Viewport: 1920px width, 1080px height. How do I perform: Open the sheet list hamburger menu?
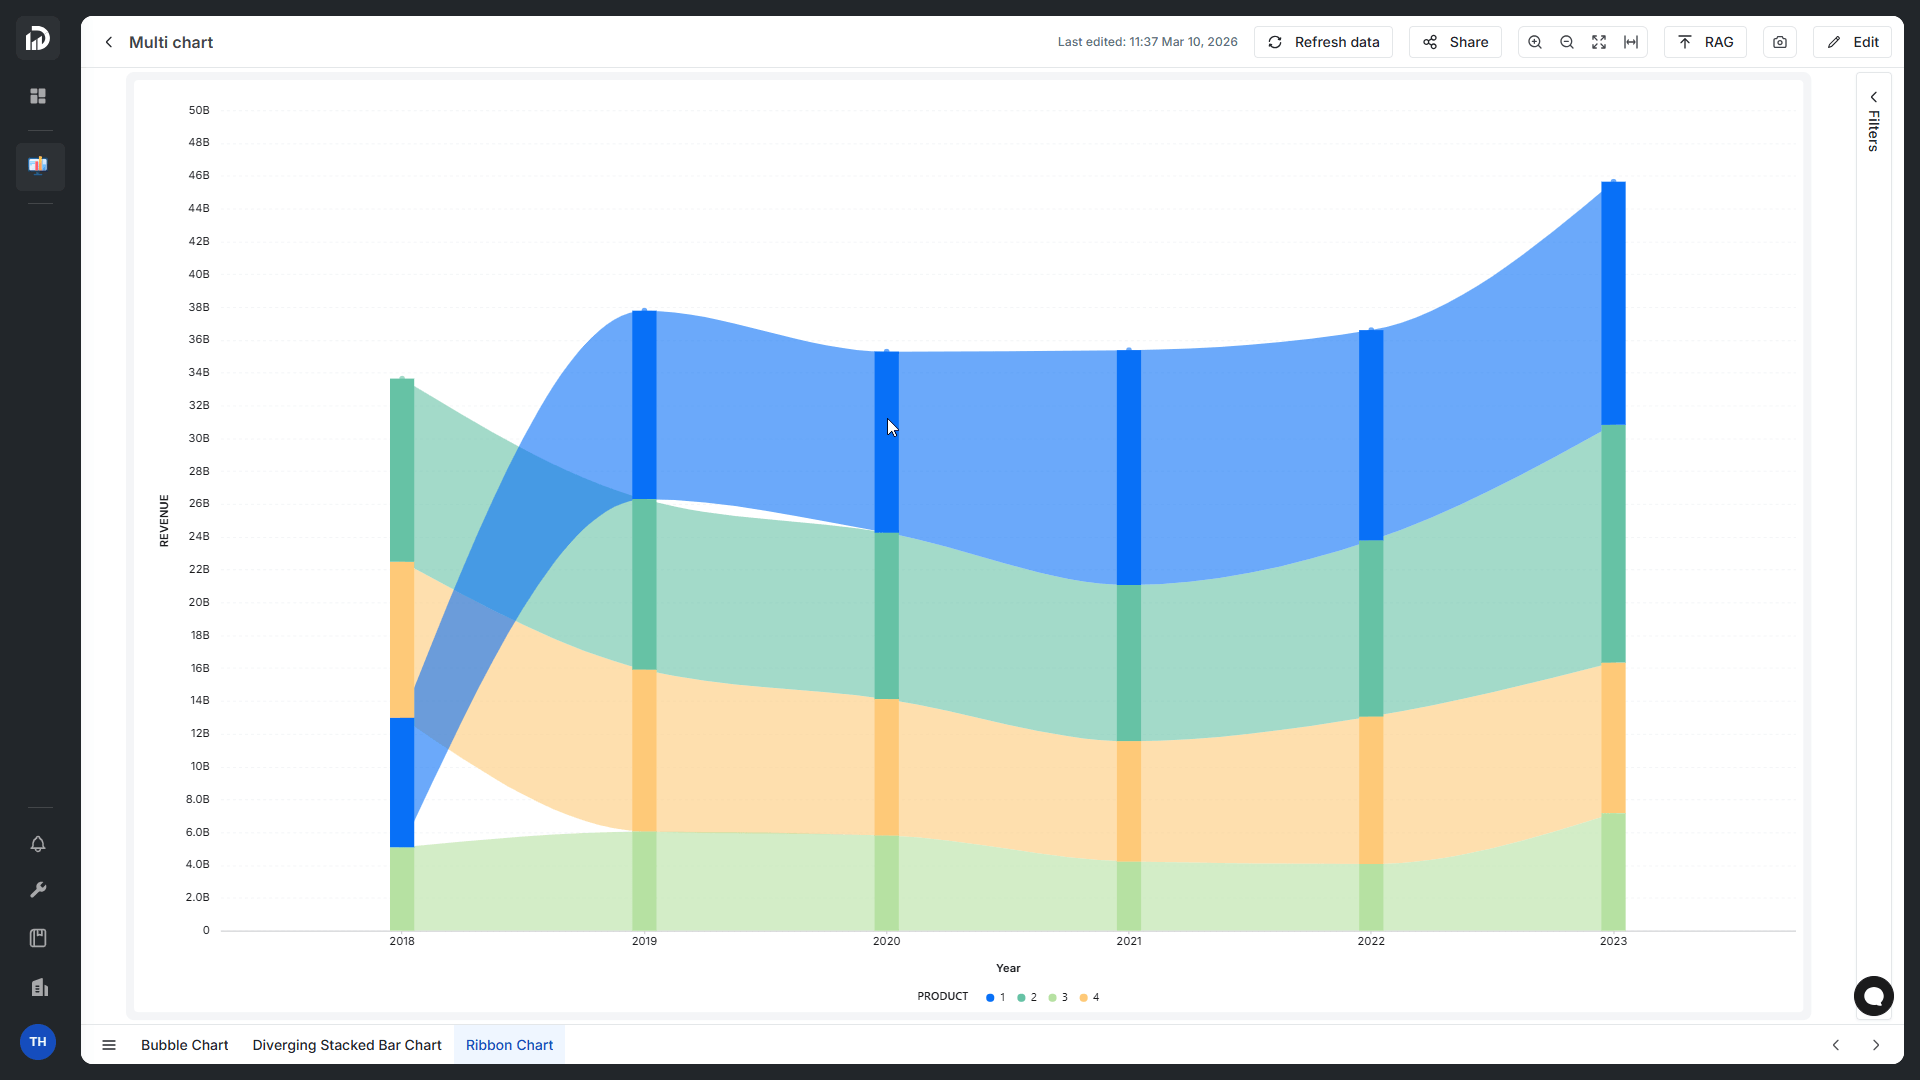click(x=109, y=1045)
